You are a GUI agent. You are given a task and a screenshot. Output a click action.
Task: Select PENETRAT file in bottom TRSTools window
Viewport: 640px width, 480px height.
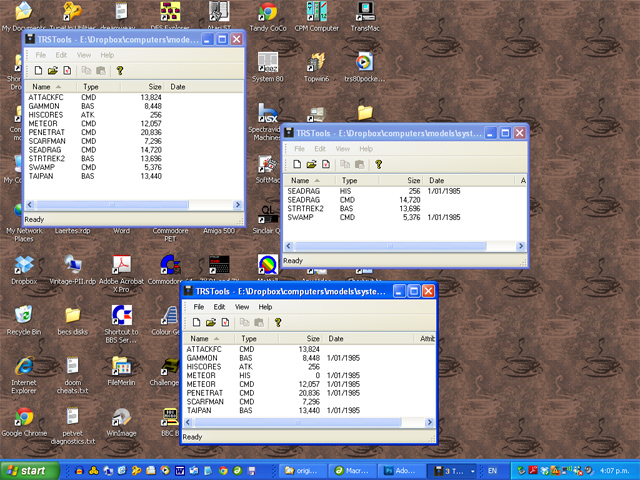(204, 393)
